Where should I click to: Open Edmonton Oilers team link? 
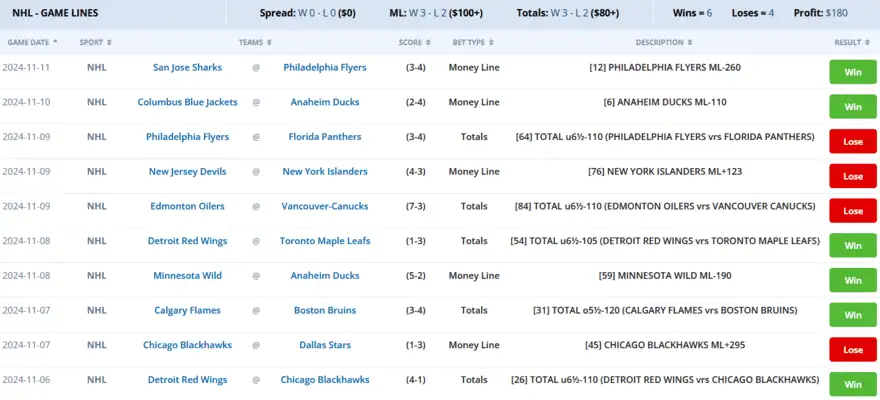pyautogui.click(x=187, y=206)
